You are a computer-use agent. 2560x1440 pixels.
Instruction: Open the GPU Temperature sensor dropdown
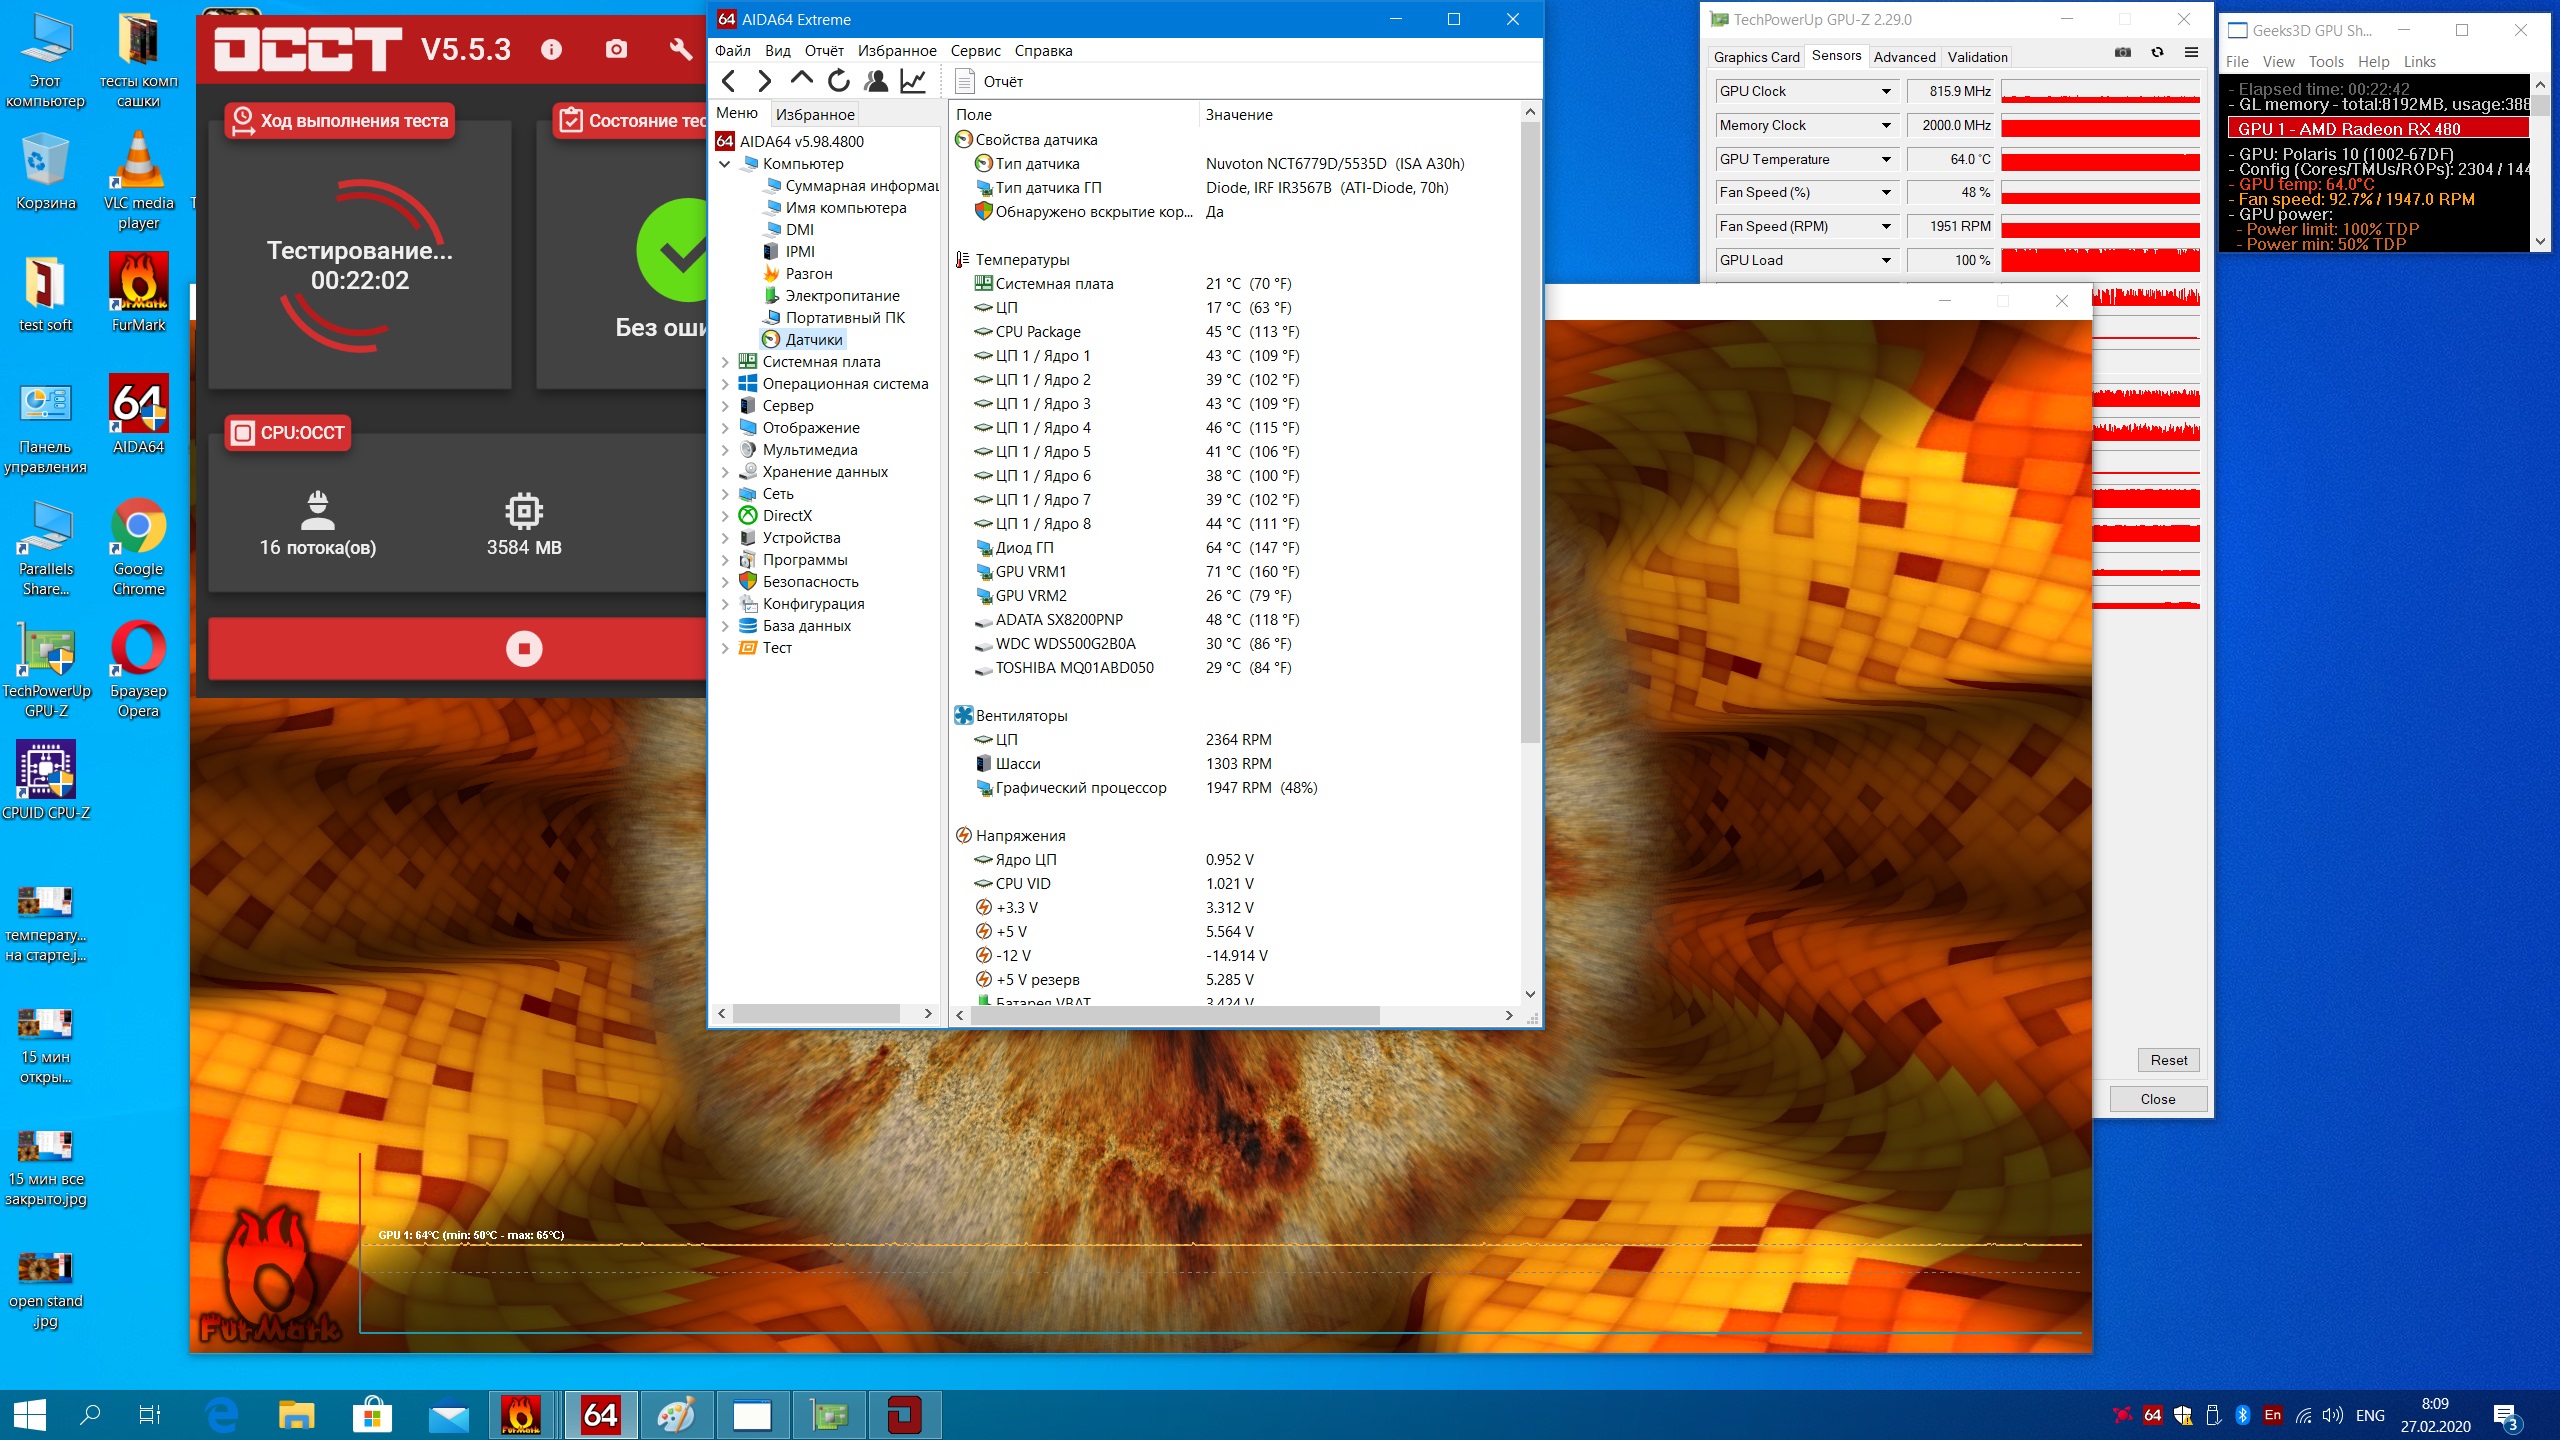(1885, 160)
